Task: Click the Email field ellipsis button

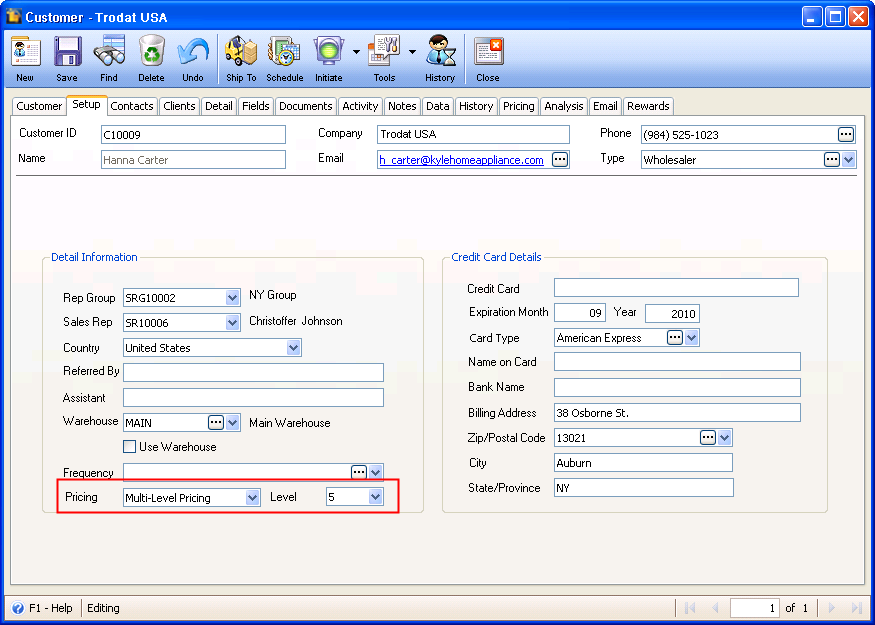Action: [559, 160]
